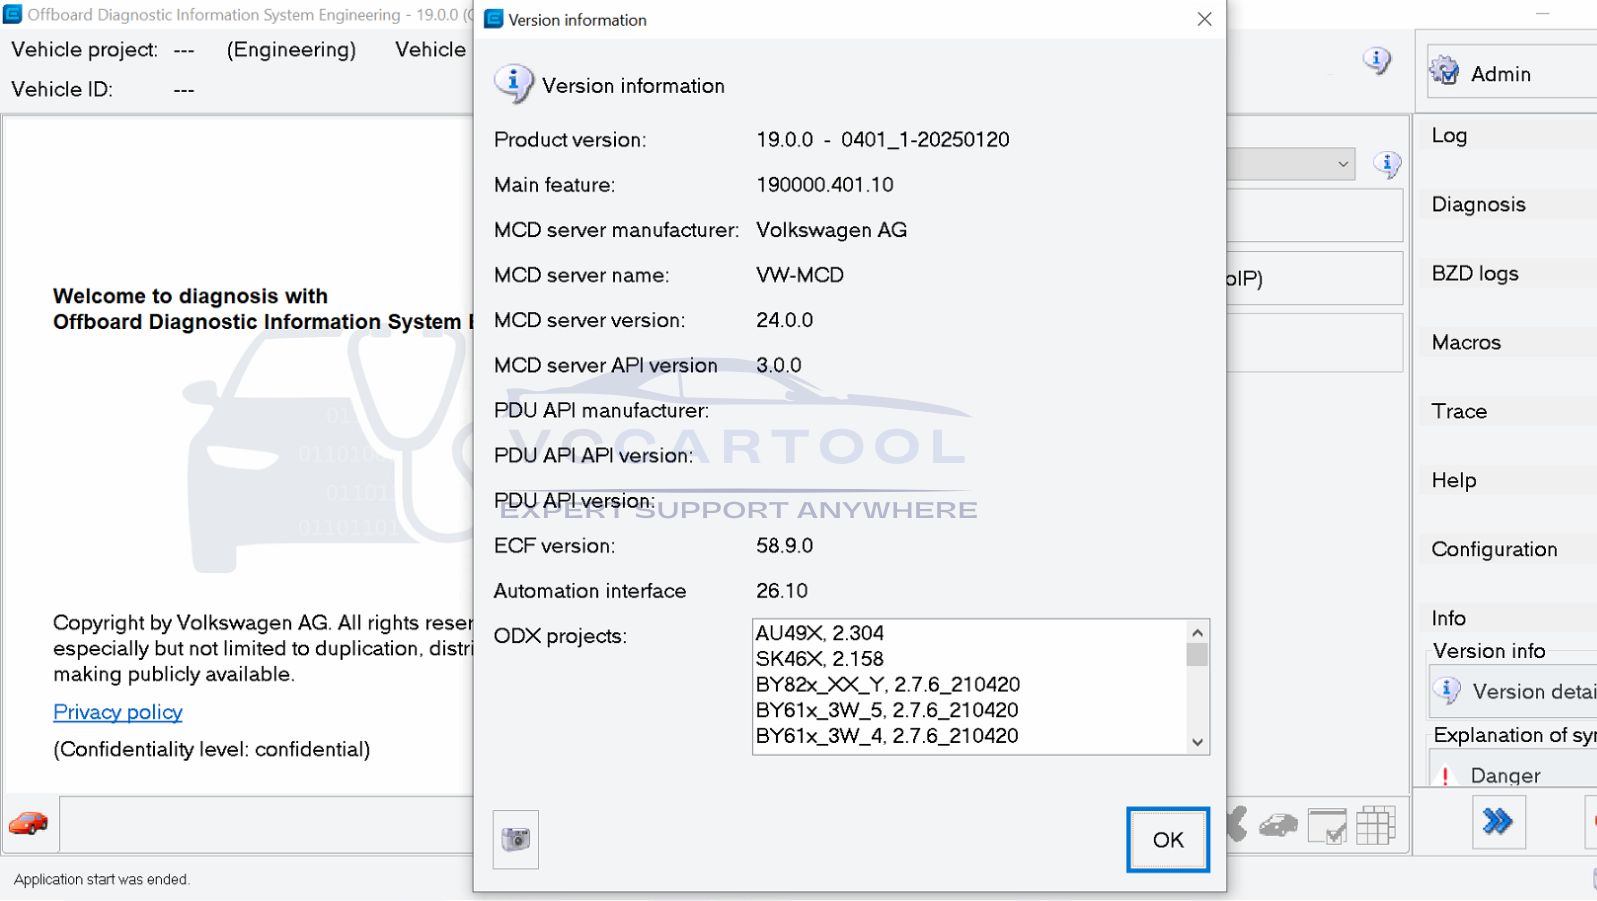The height and width of the screenshot is (901, 1597).
Task: Click the Version details button
Action: point(1513,691)
